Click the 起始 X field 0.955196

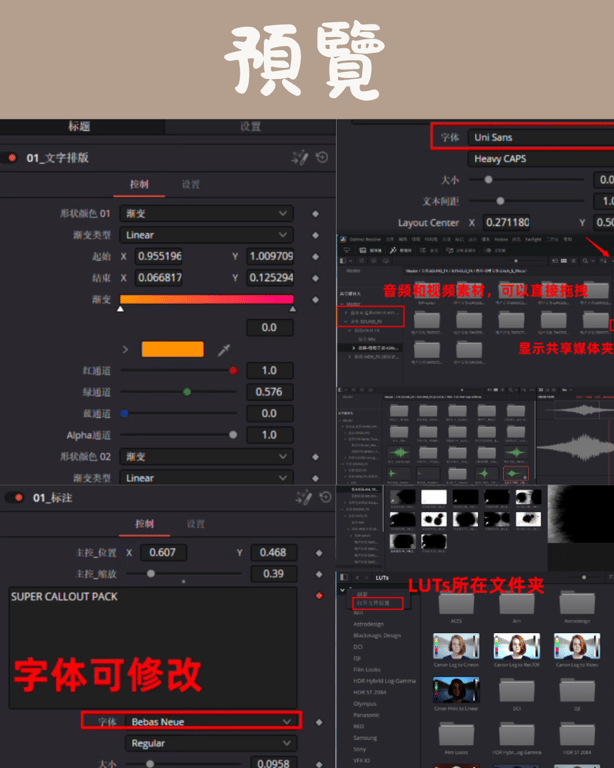(159, 256)
